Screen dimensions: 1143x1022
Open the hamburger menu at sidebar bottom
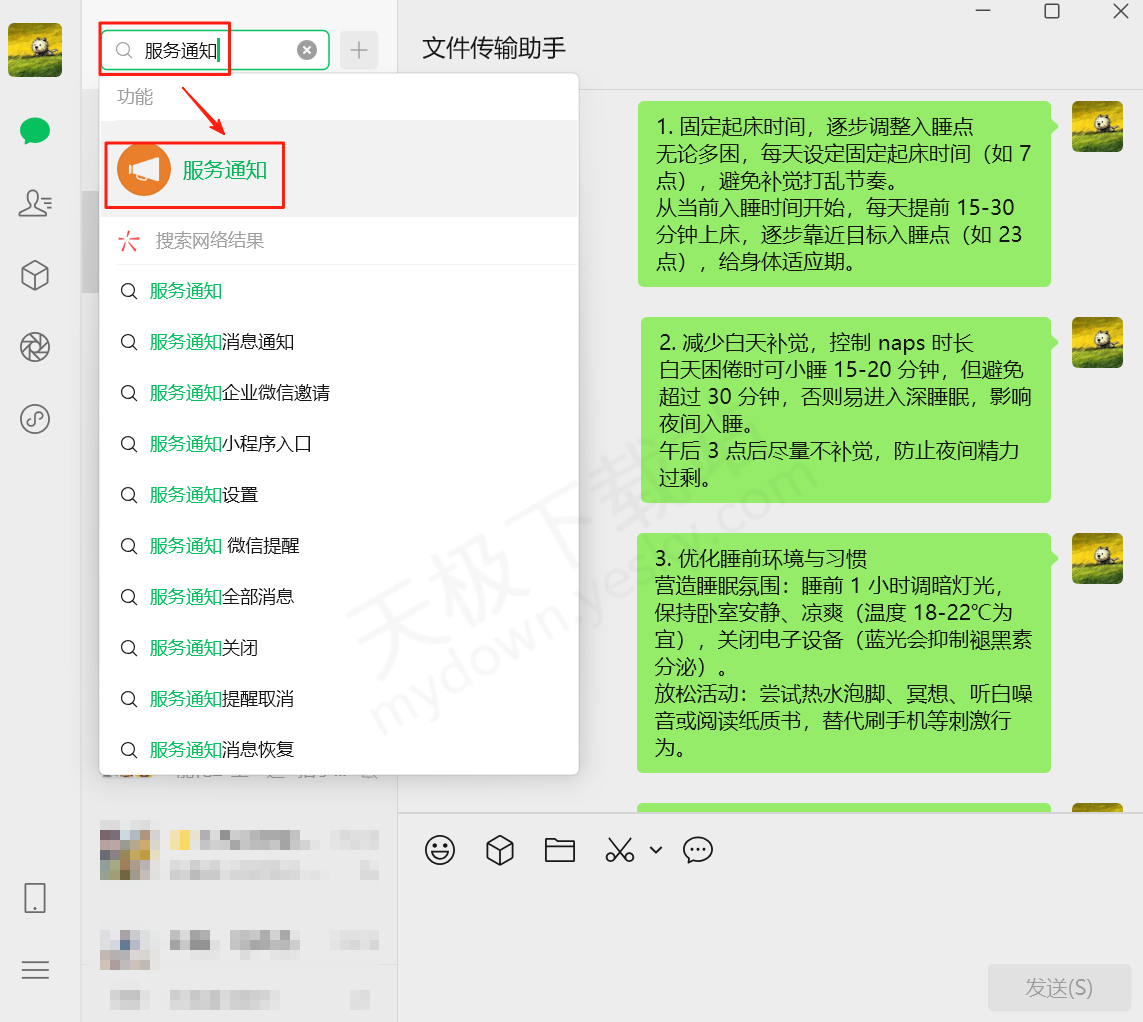35,970
